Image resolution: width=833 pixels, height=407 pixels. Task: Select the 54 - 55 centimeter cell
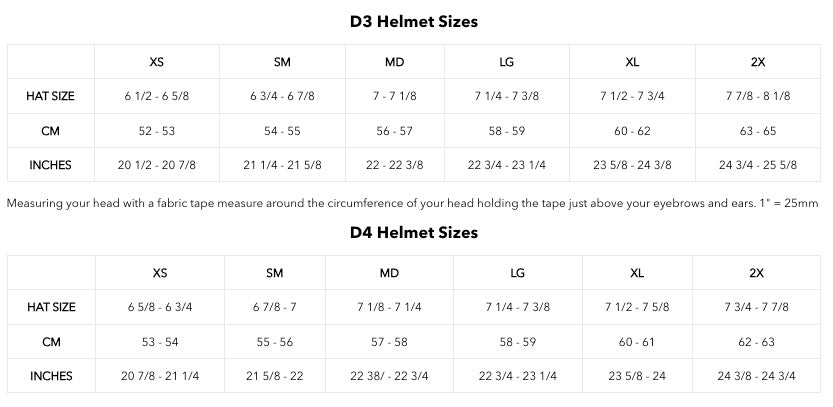(x=282, y=131)
